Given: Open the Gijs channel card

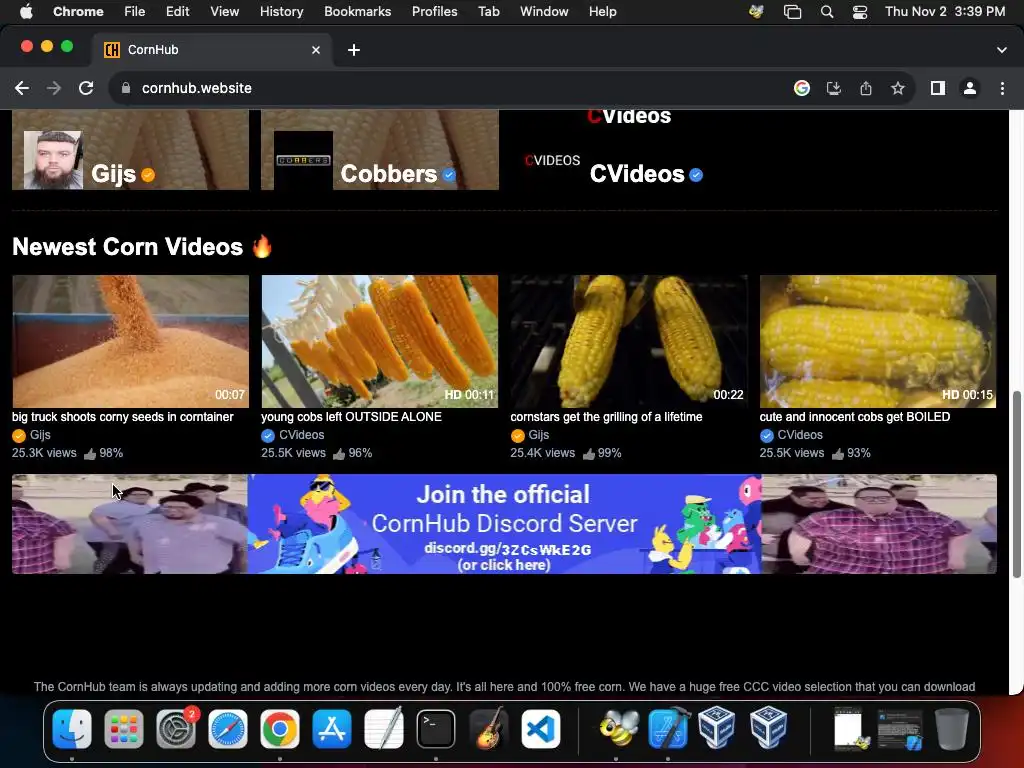Looking at the screenshot, I should pos(131,150).
